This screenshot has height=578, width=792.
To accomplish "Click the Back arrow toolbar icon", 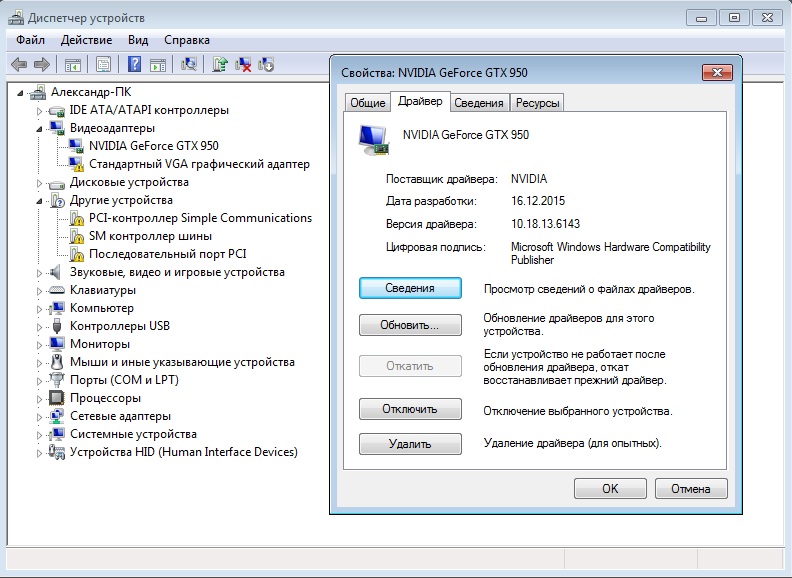I will point(19,64).
